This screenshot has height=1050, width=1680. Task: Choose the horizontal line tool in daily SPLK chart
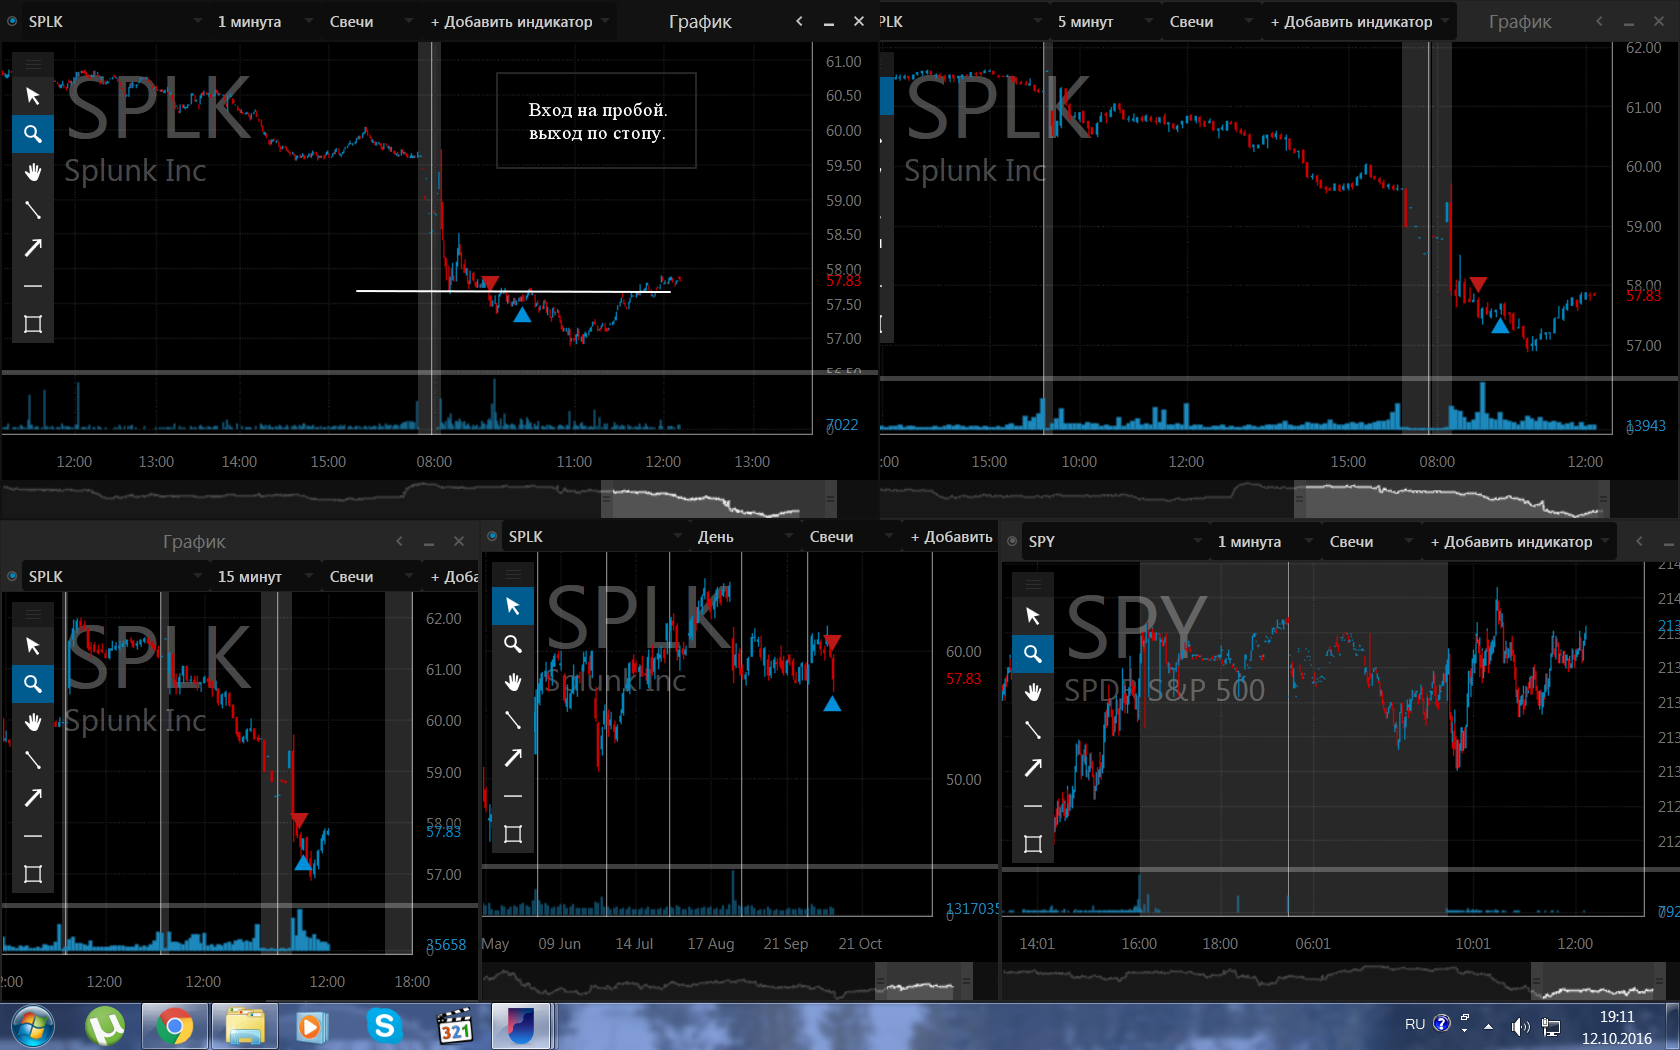[513, 796]
